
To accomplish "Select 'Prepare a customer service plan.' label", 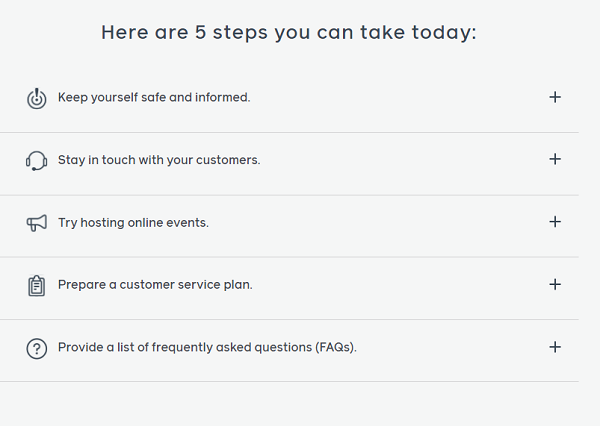I will point(155,285).
